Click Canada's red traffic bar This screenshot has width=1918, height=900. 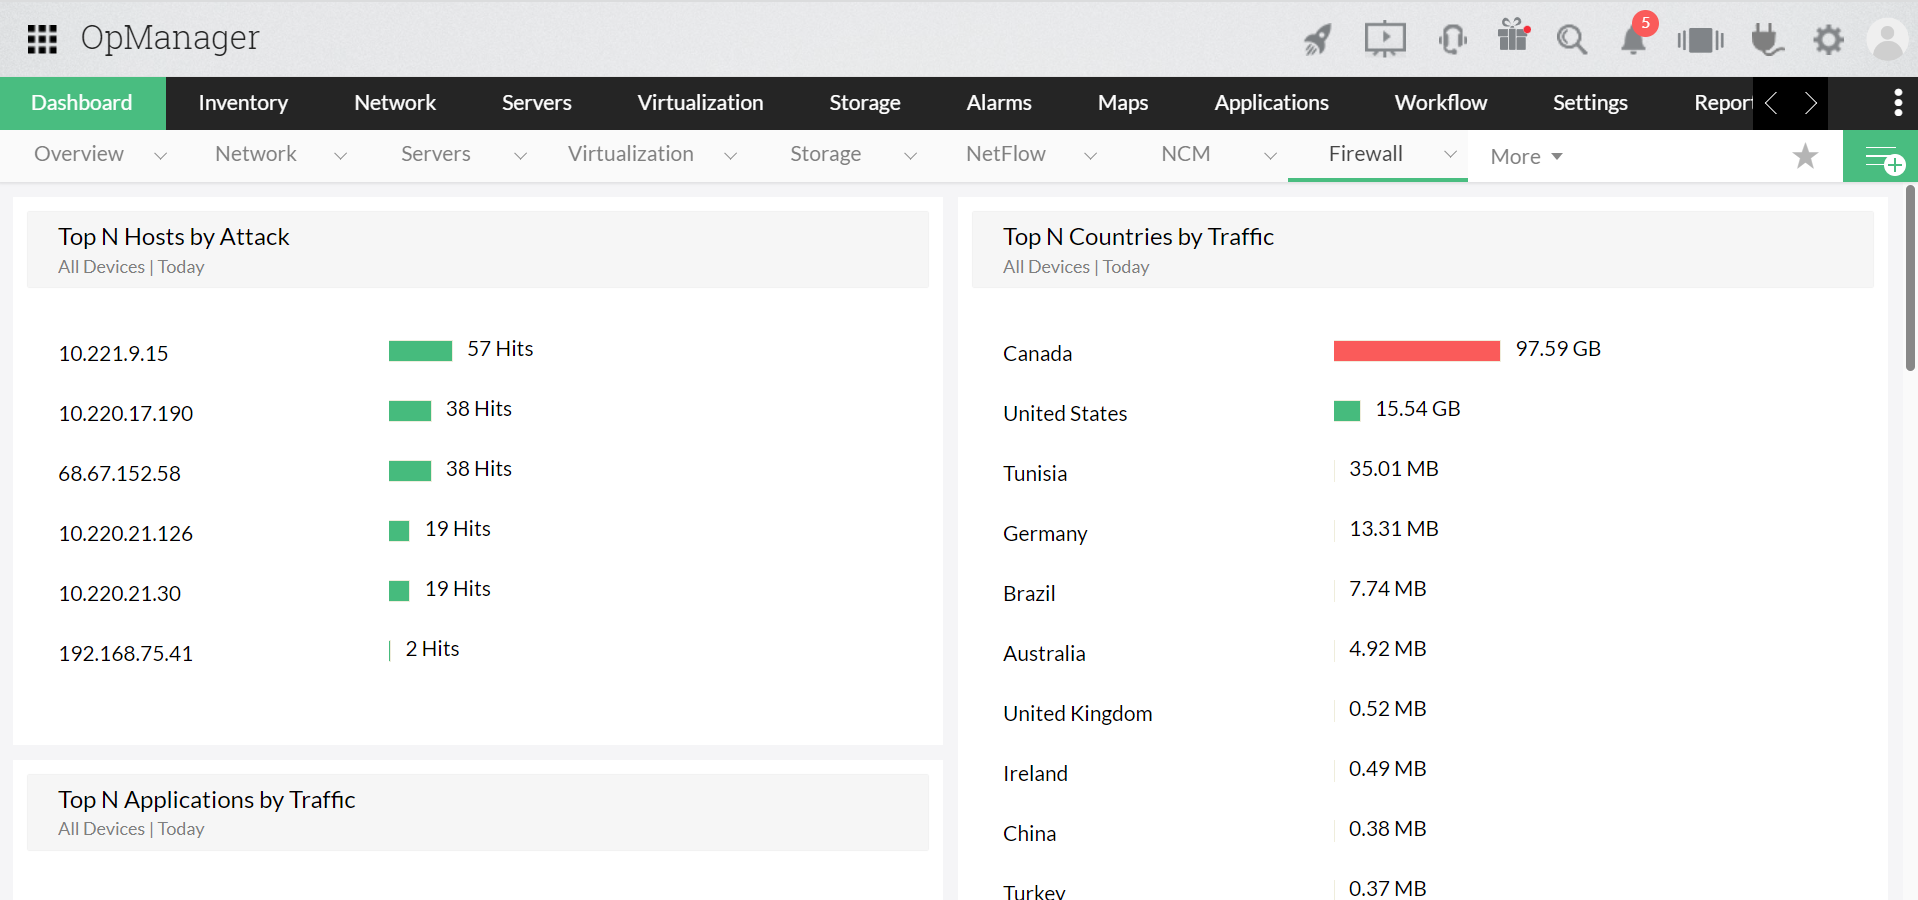pos(1416,350)
